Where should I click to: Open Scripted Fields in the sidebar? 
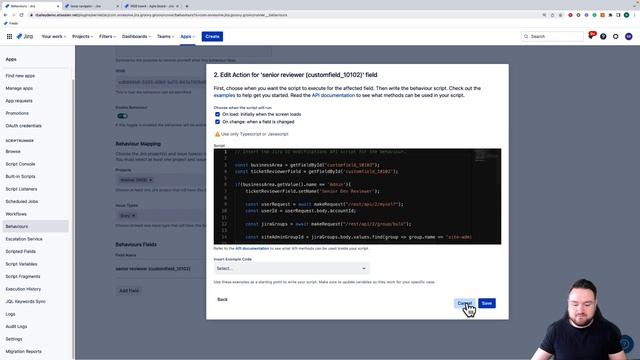pyautogui.click(x=20, y=251)
